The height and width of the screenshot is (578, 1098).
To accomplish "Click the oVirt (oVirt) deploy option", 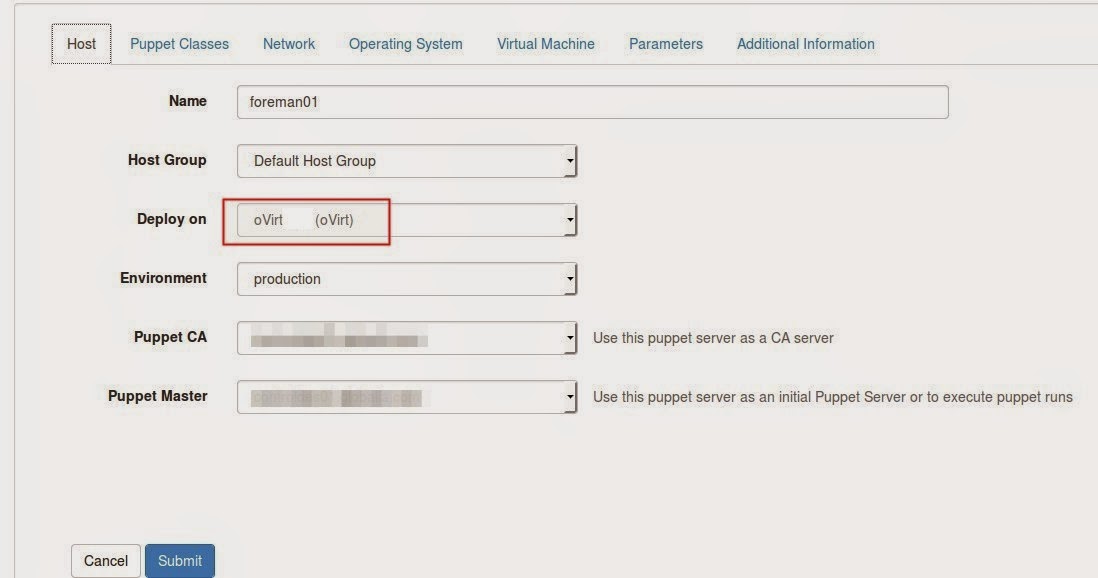I will coord(304,220).
